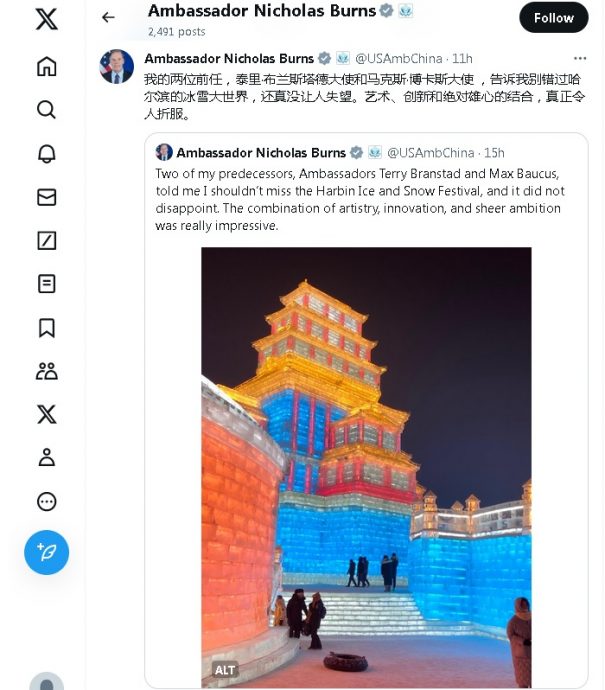Open the quoted post's author name
This screenshot has height=690, width=605.
261,153
